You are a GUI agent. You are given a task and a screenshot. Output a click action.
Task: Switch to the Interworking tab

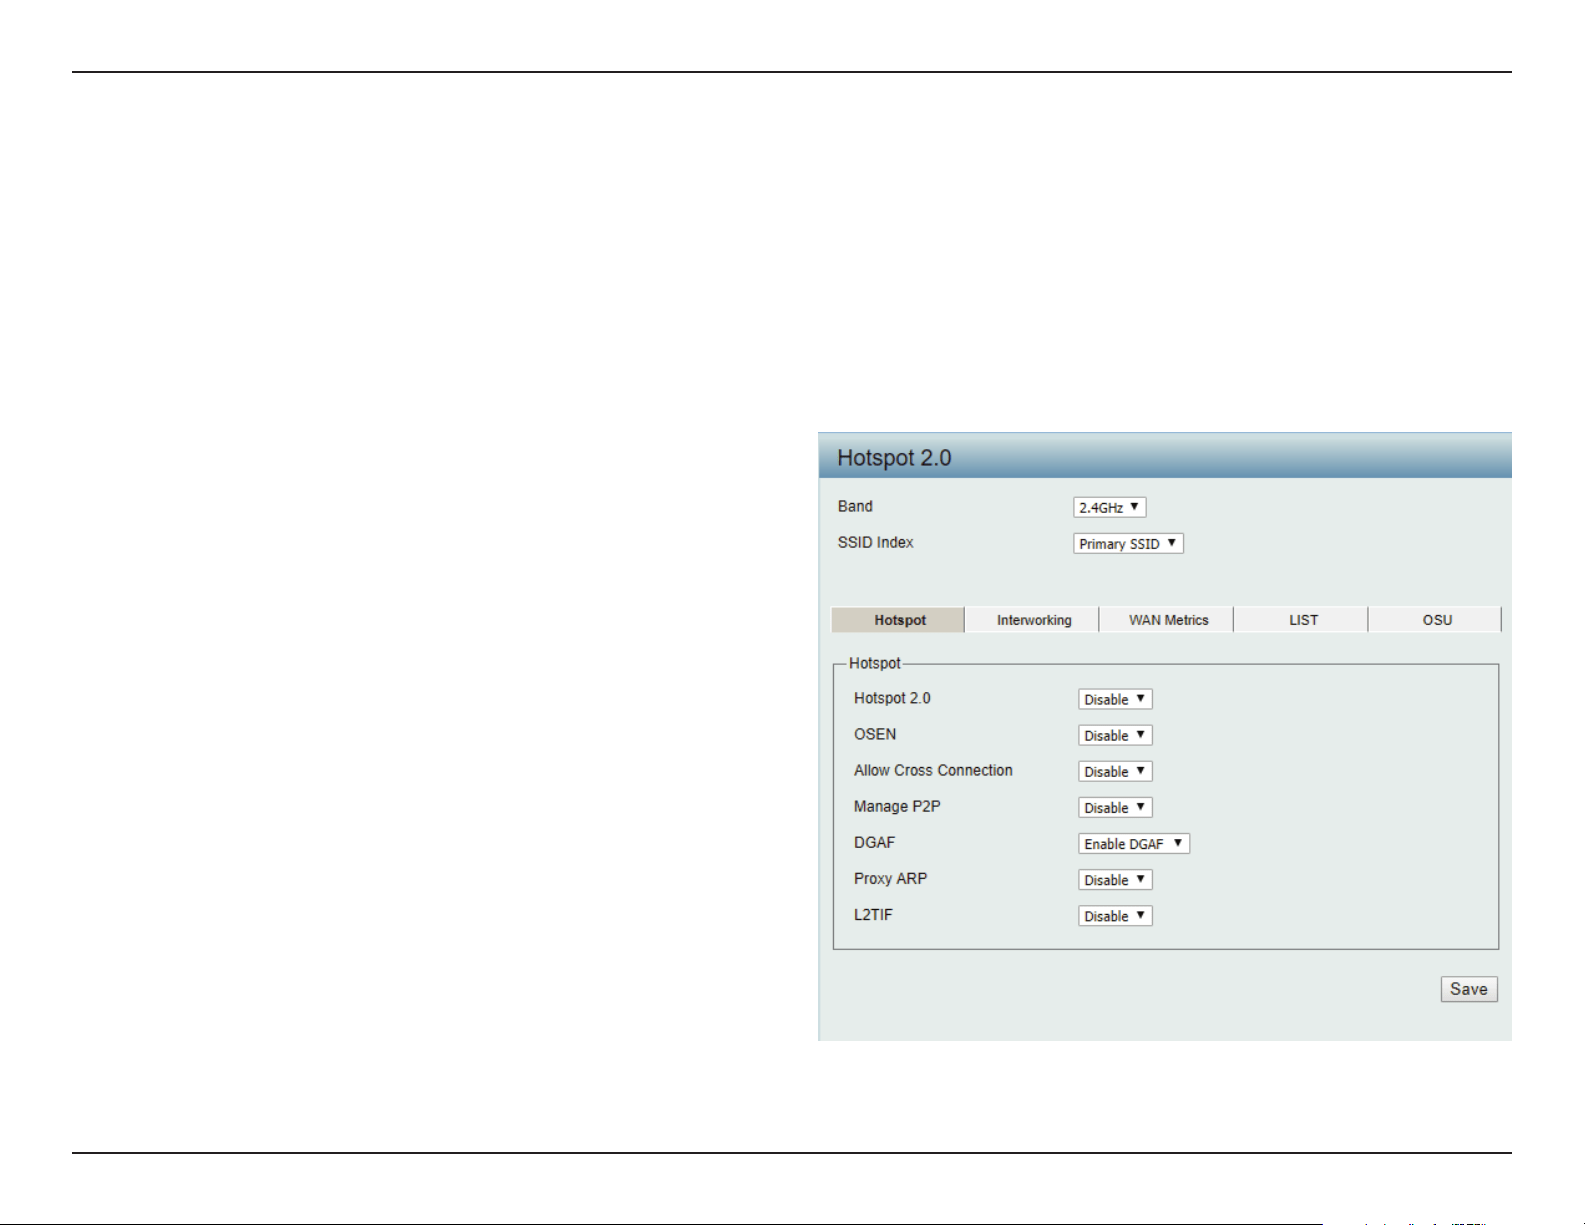click(x=1033, y=620)
